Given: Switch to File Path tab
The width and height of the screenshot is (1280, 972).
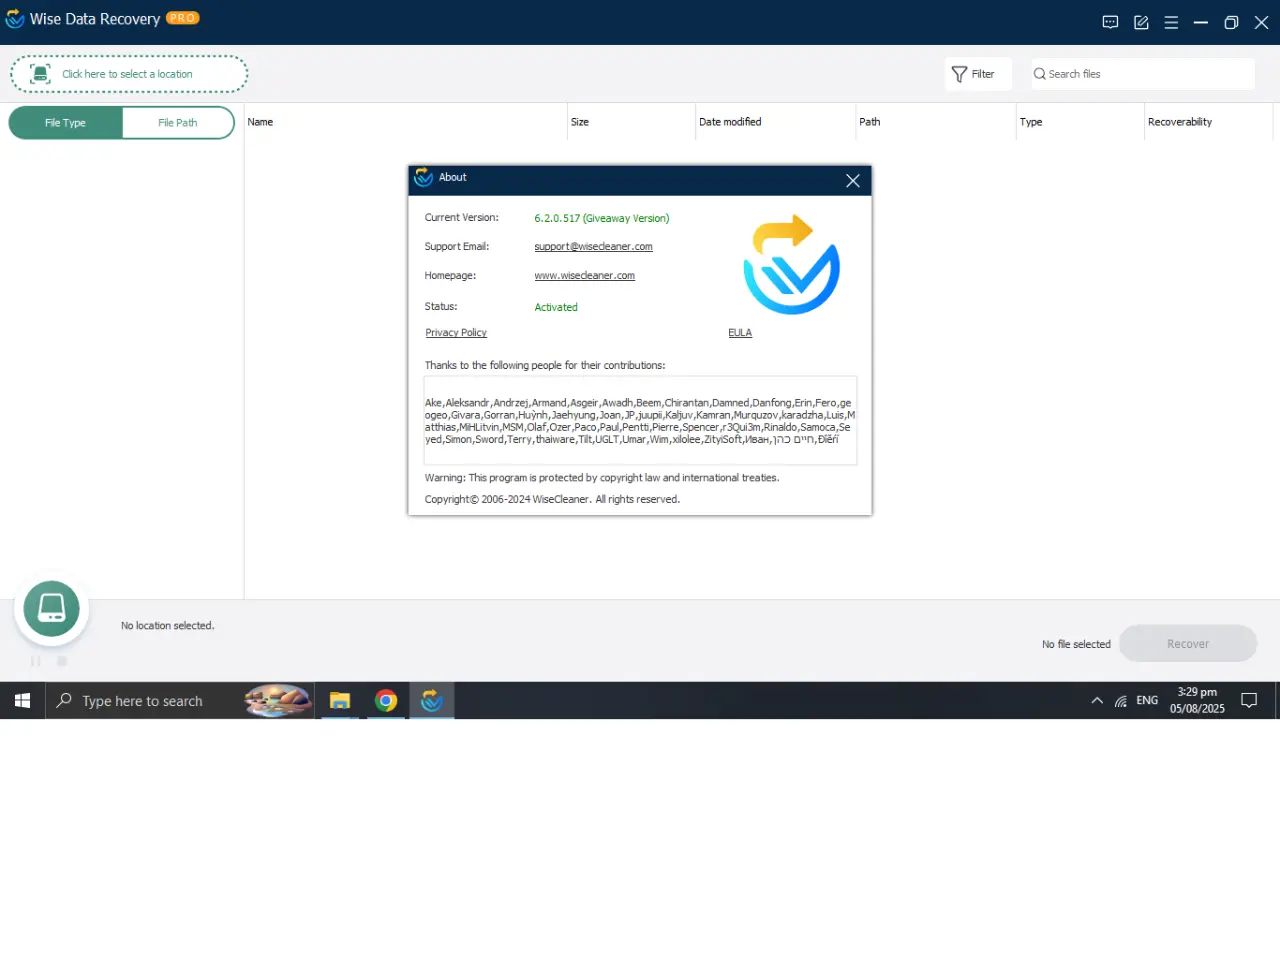Looking at the screenshot, I should pos(178,123).
